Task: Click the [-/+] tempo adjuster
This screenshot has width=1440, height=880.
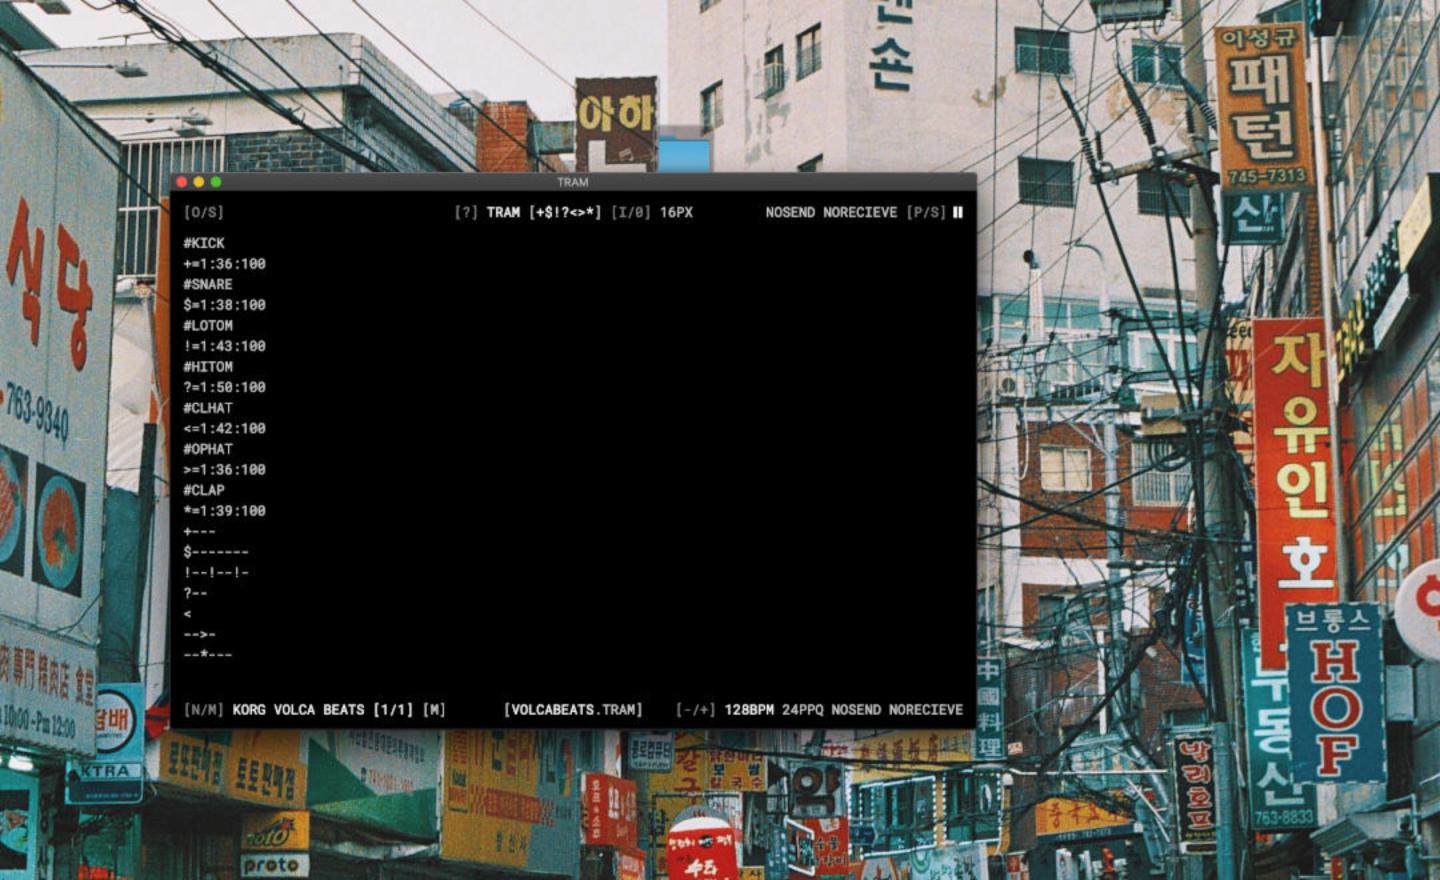Action: 695,710
